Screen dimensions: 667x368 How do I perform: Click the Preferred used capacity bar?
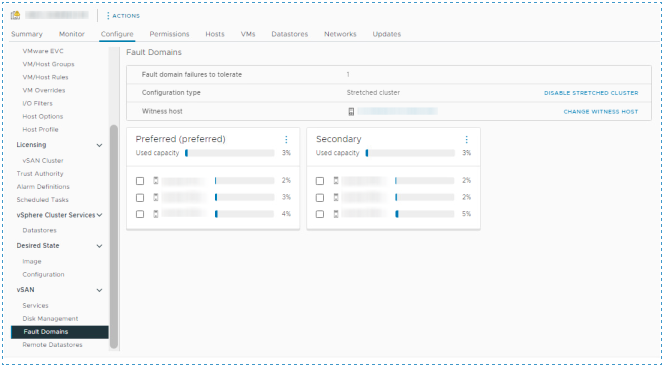coord(230,153)
